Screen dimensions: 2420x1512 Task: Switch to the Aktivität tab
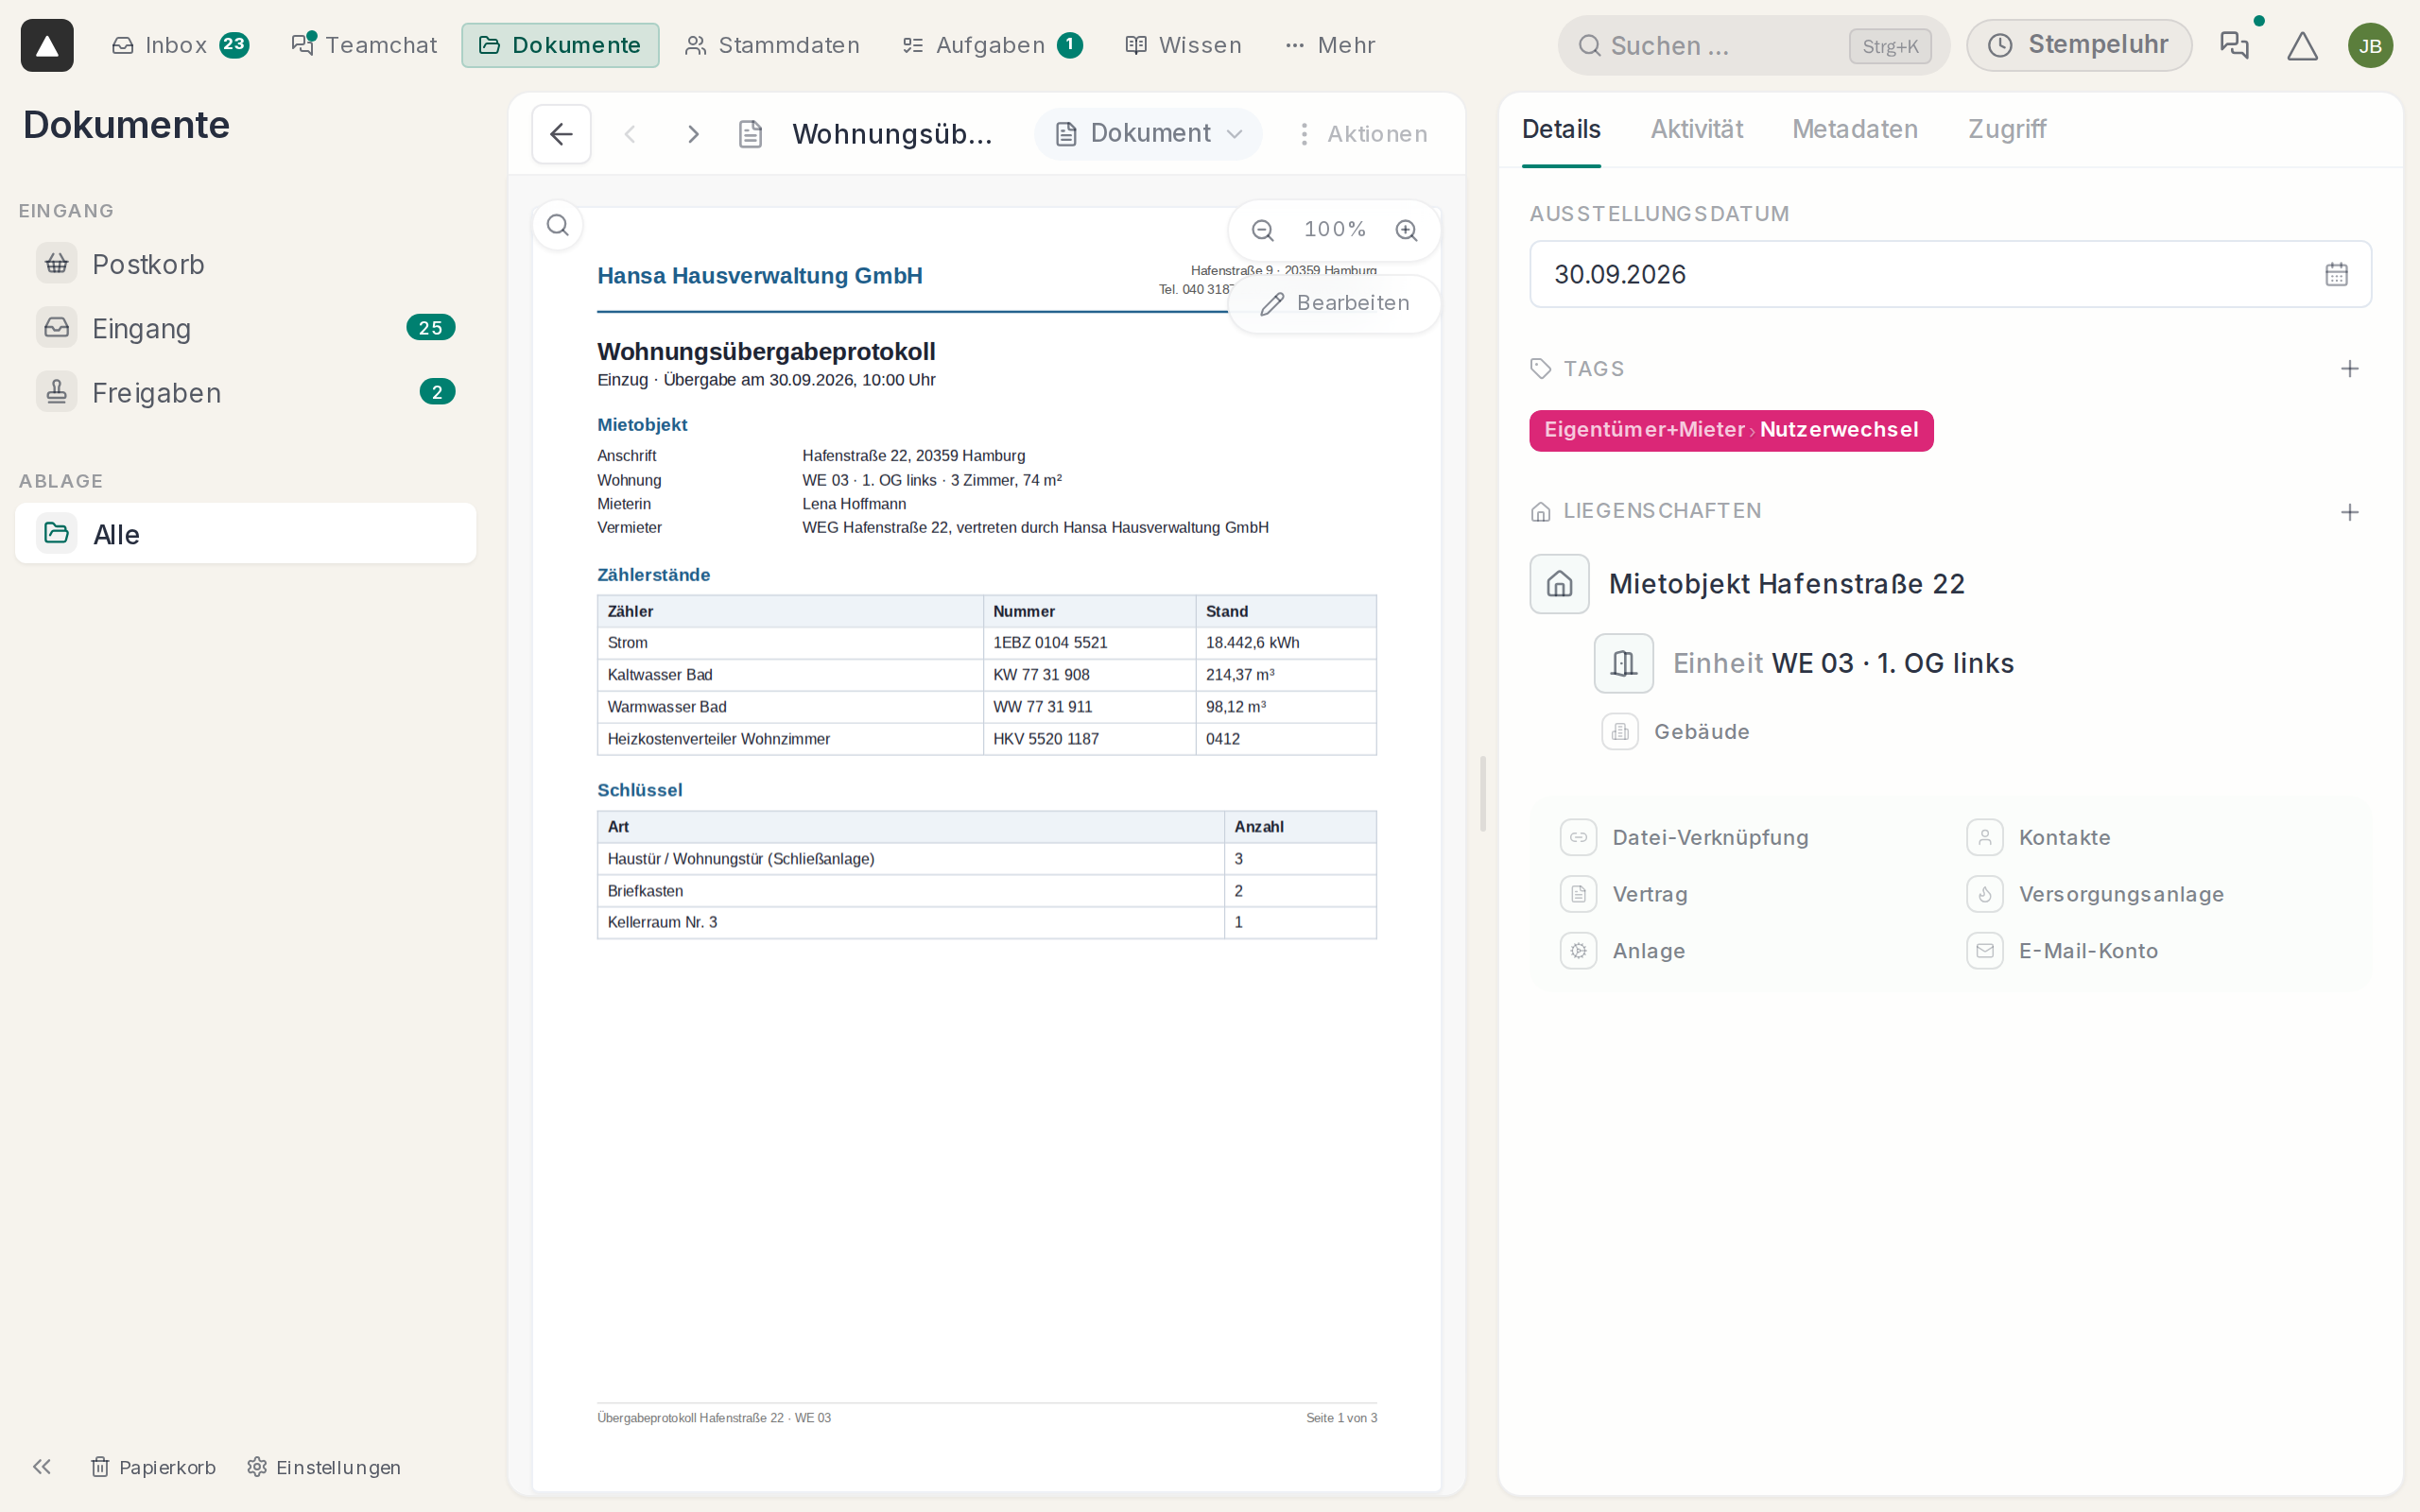(x=1696, y=129)
